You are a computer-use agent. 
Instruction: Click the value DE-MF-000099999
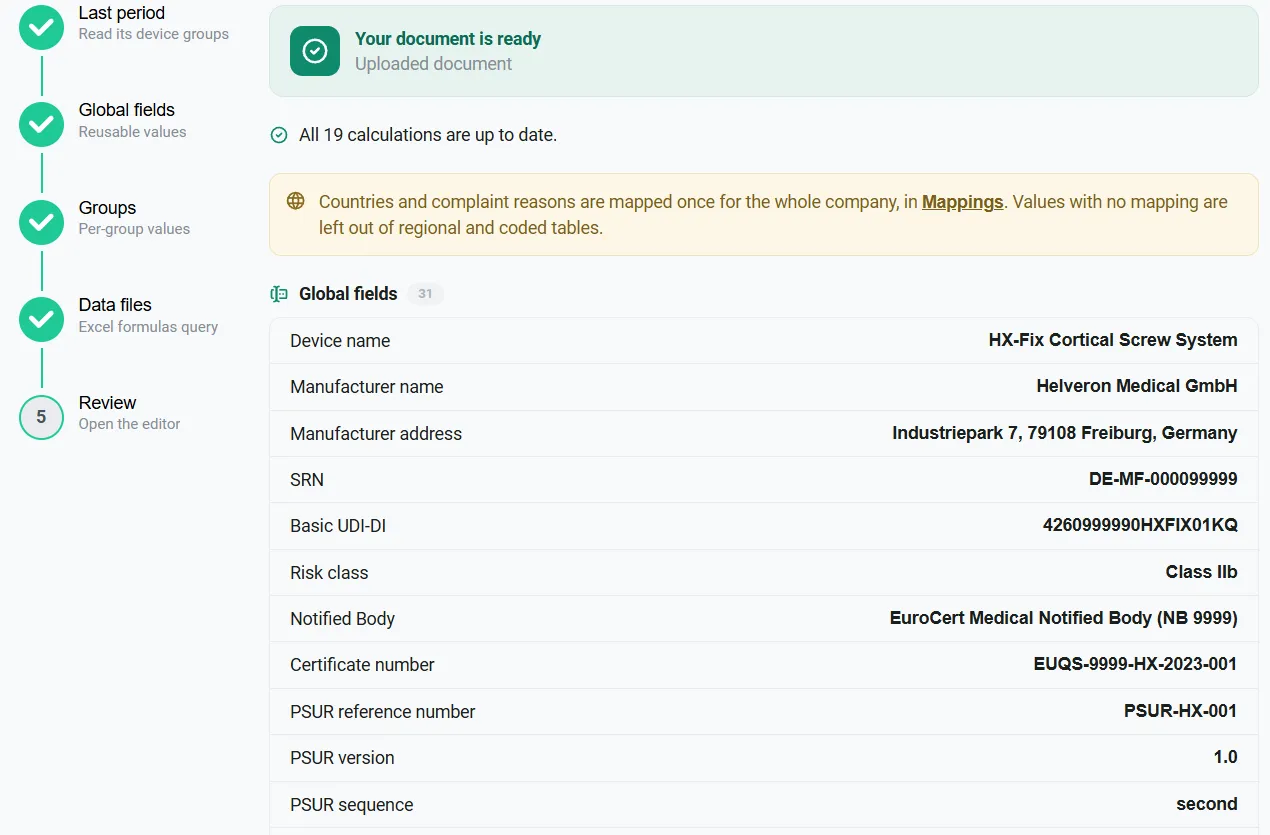click(x=1163, y=479)
